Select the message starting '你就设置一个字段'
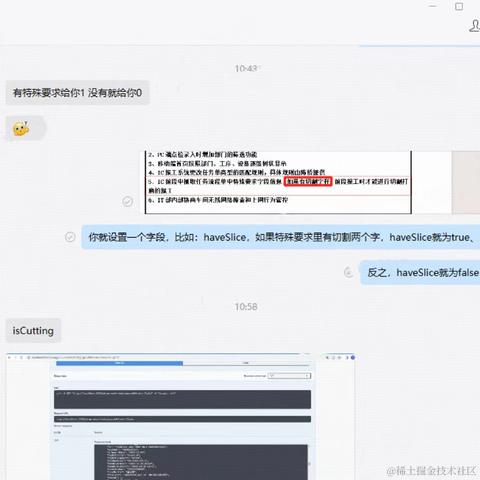480x480 pixels. (x=281, y=237)
